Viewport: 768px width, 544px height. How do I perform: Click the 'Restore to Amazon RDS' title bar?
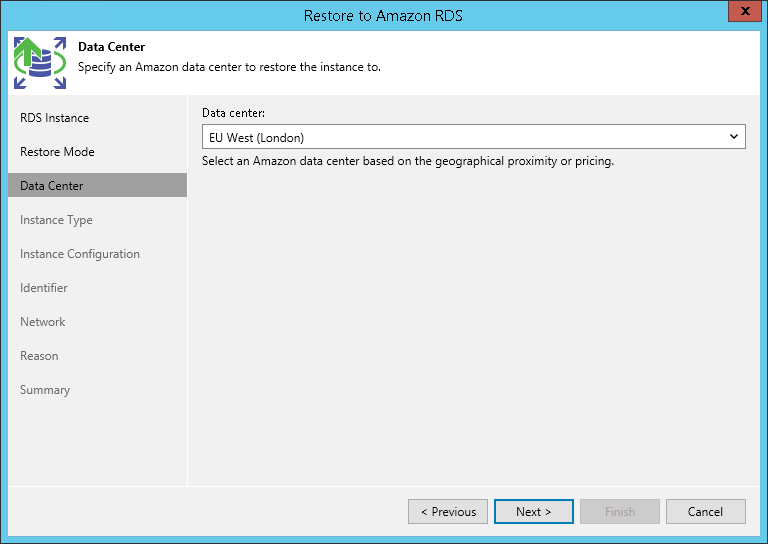tap(383, 16)
